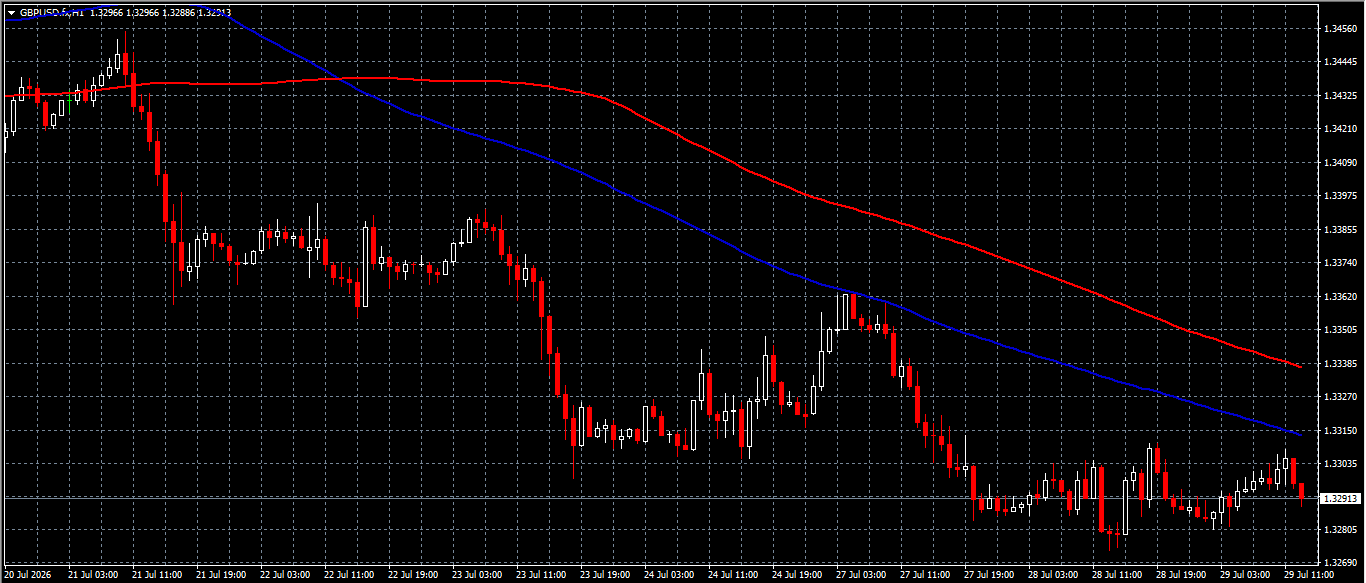Viewport: 1366px width, 583px height.
Task: Select the 24 Jul 11:00 time label
Action: point(733,576)
